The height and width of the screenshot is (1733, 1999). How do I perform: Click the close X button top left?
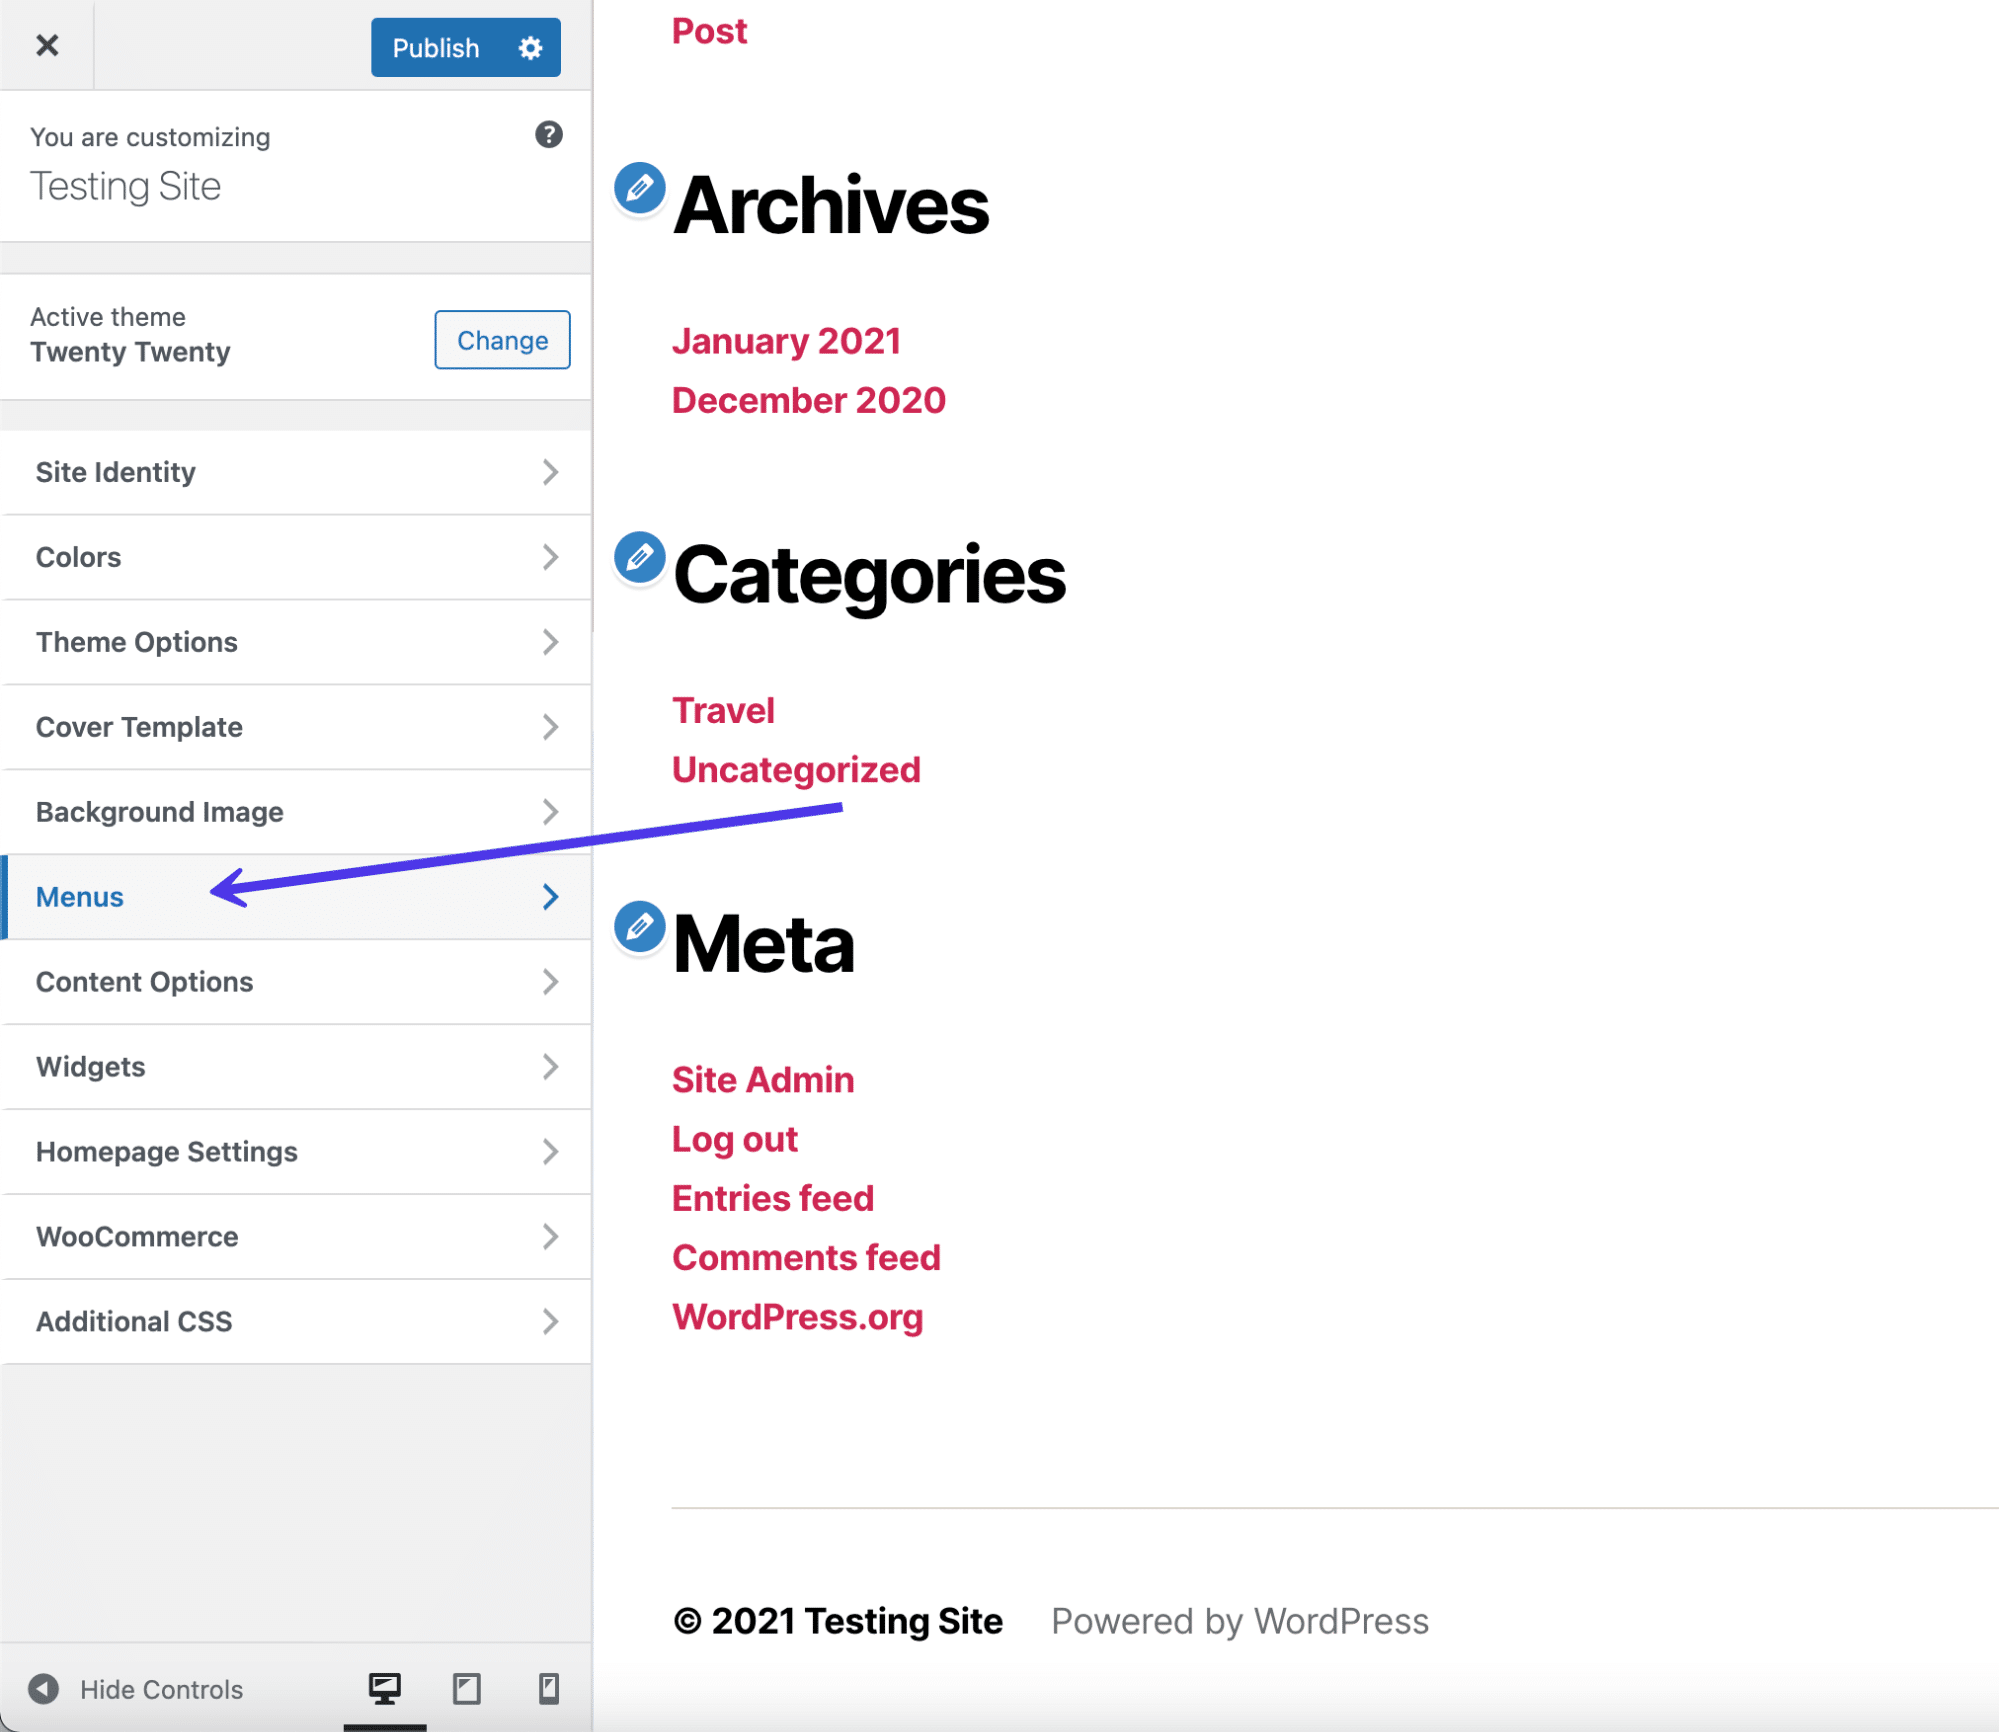click(x=49, y=46)
